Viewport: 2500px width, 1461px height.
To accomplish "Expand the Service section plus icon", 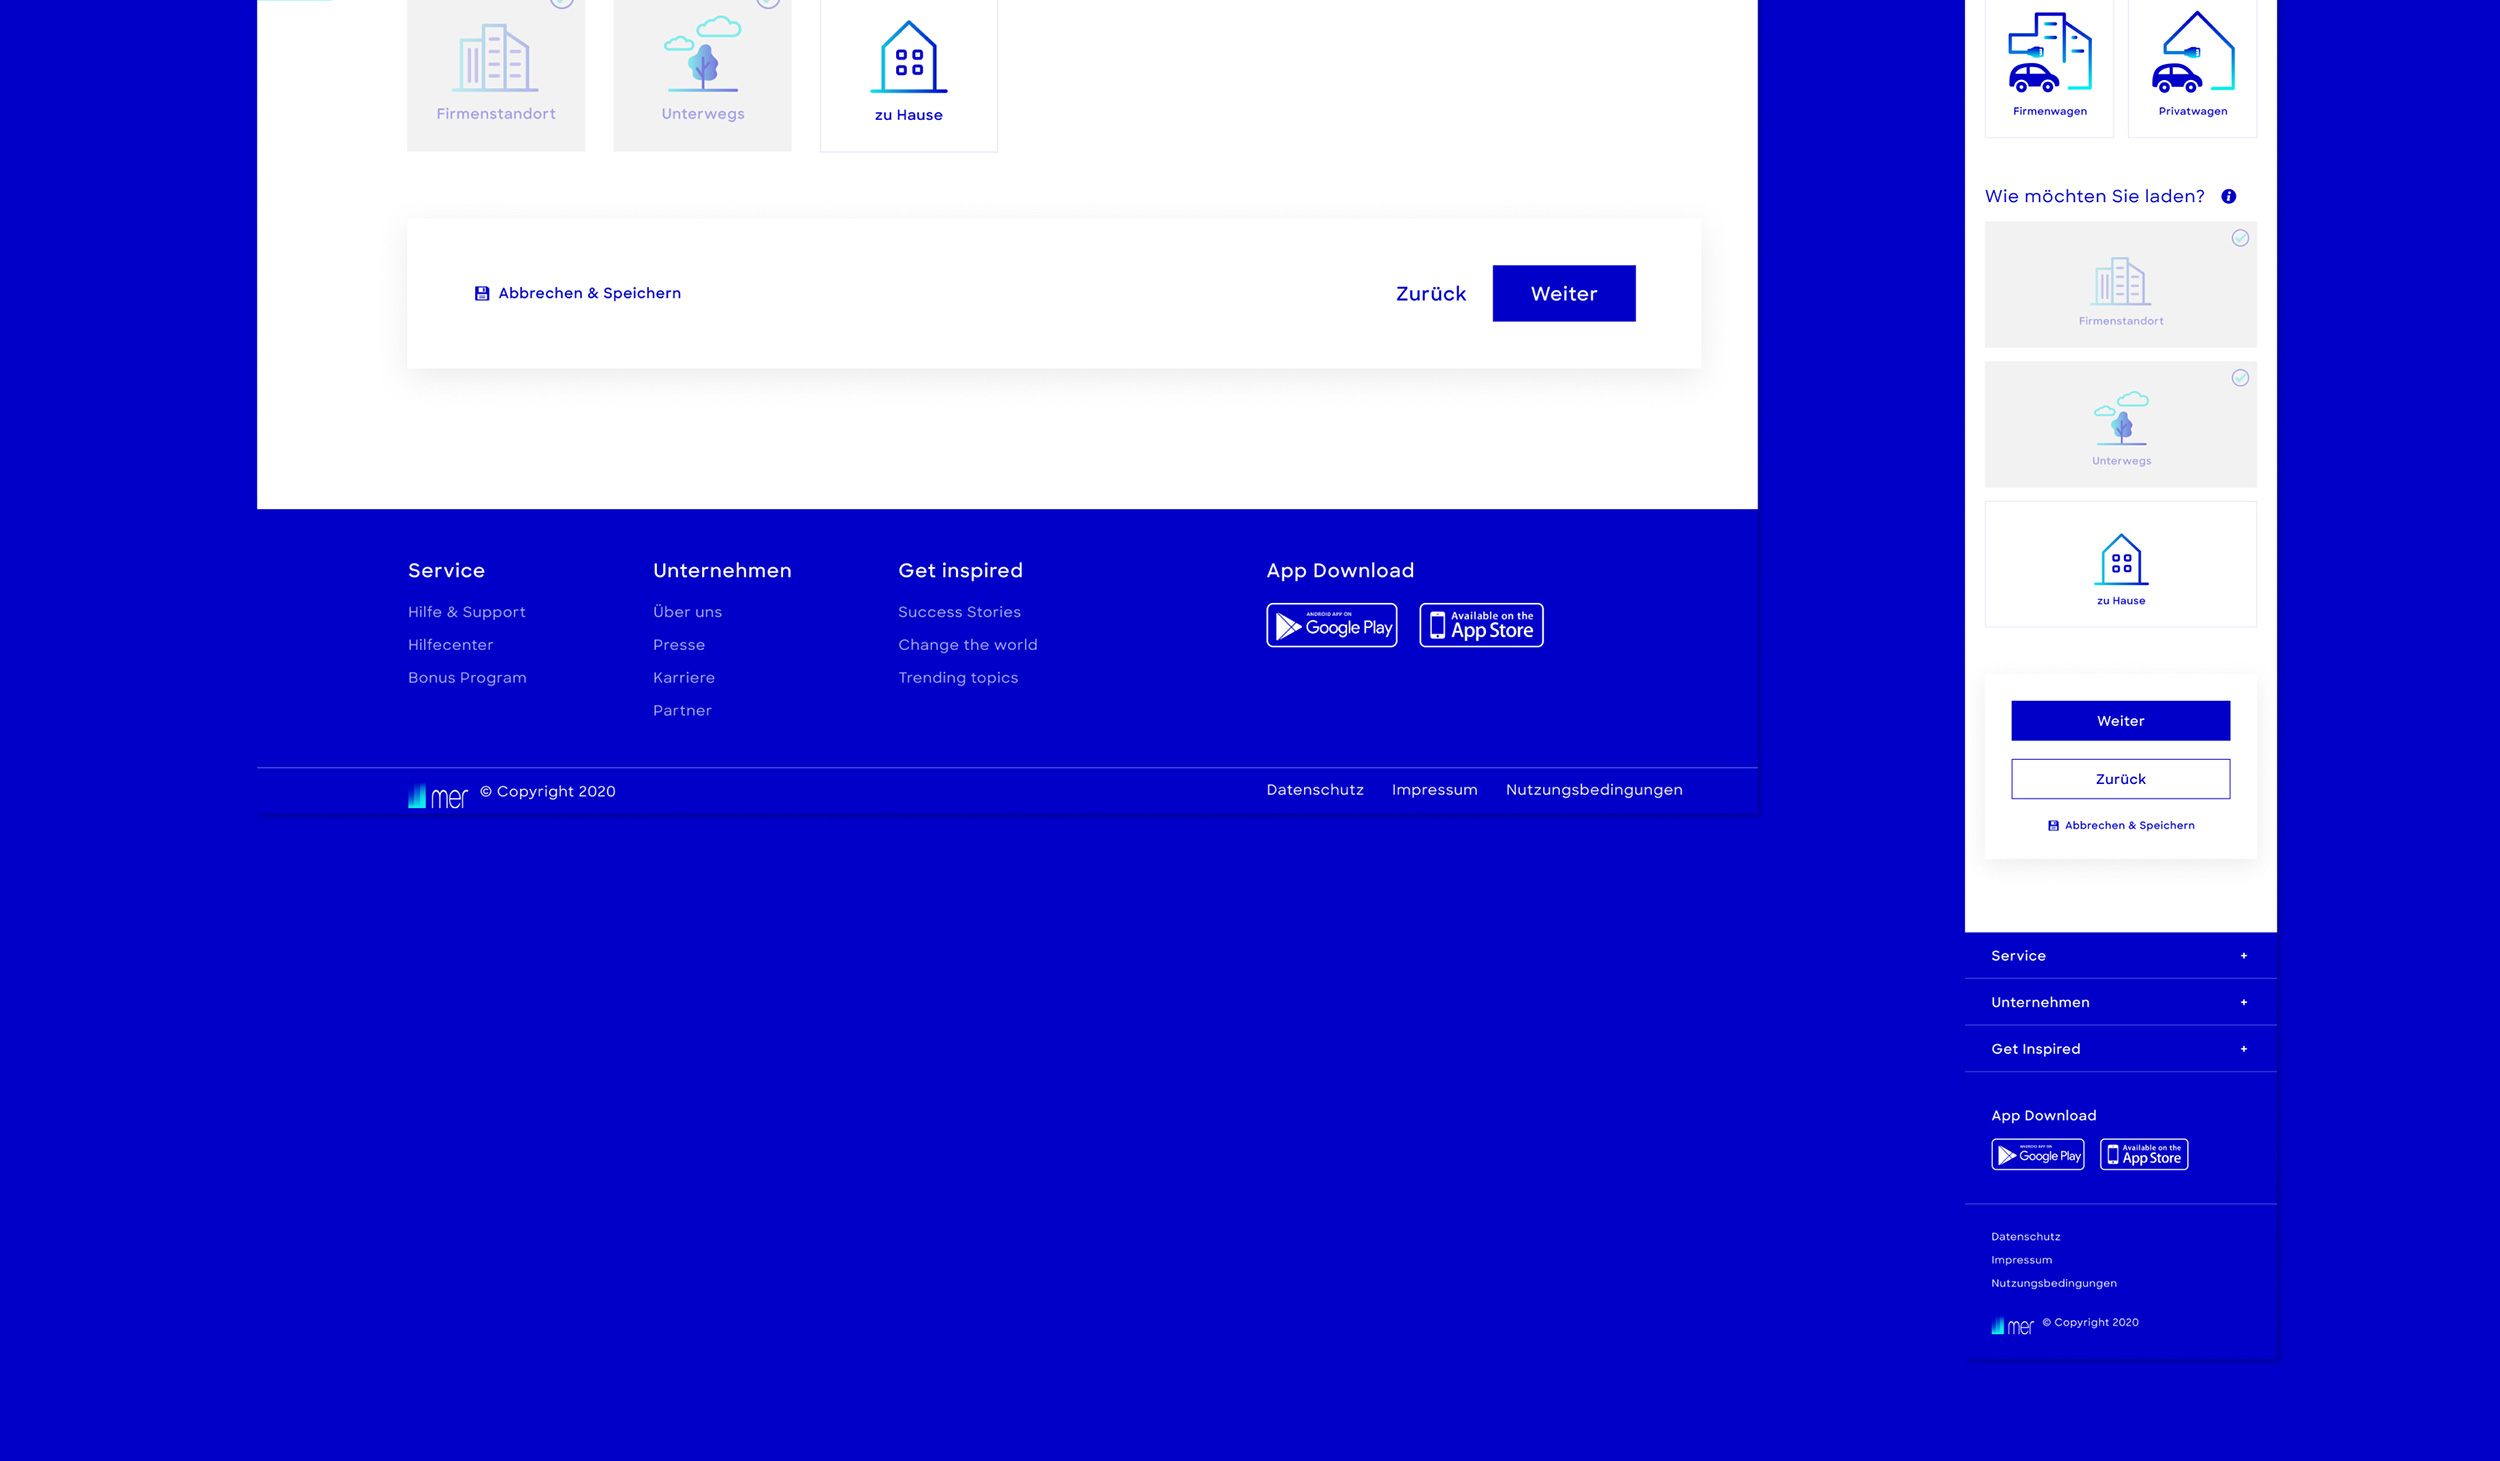I will pyautogui.click(x=2244, y=956).
